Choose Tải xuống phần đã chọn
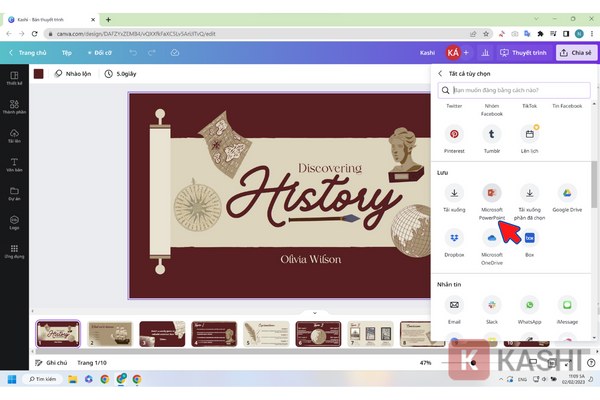The height and width of the screenshot is (400, 600). (x=530, y=193)
